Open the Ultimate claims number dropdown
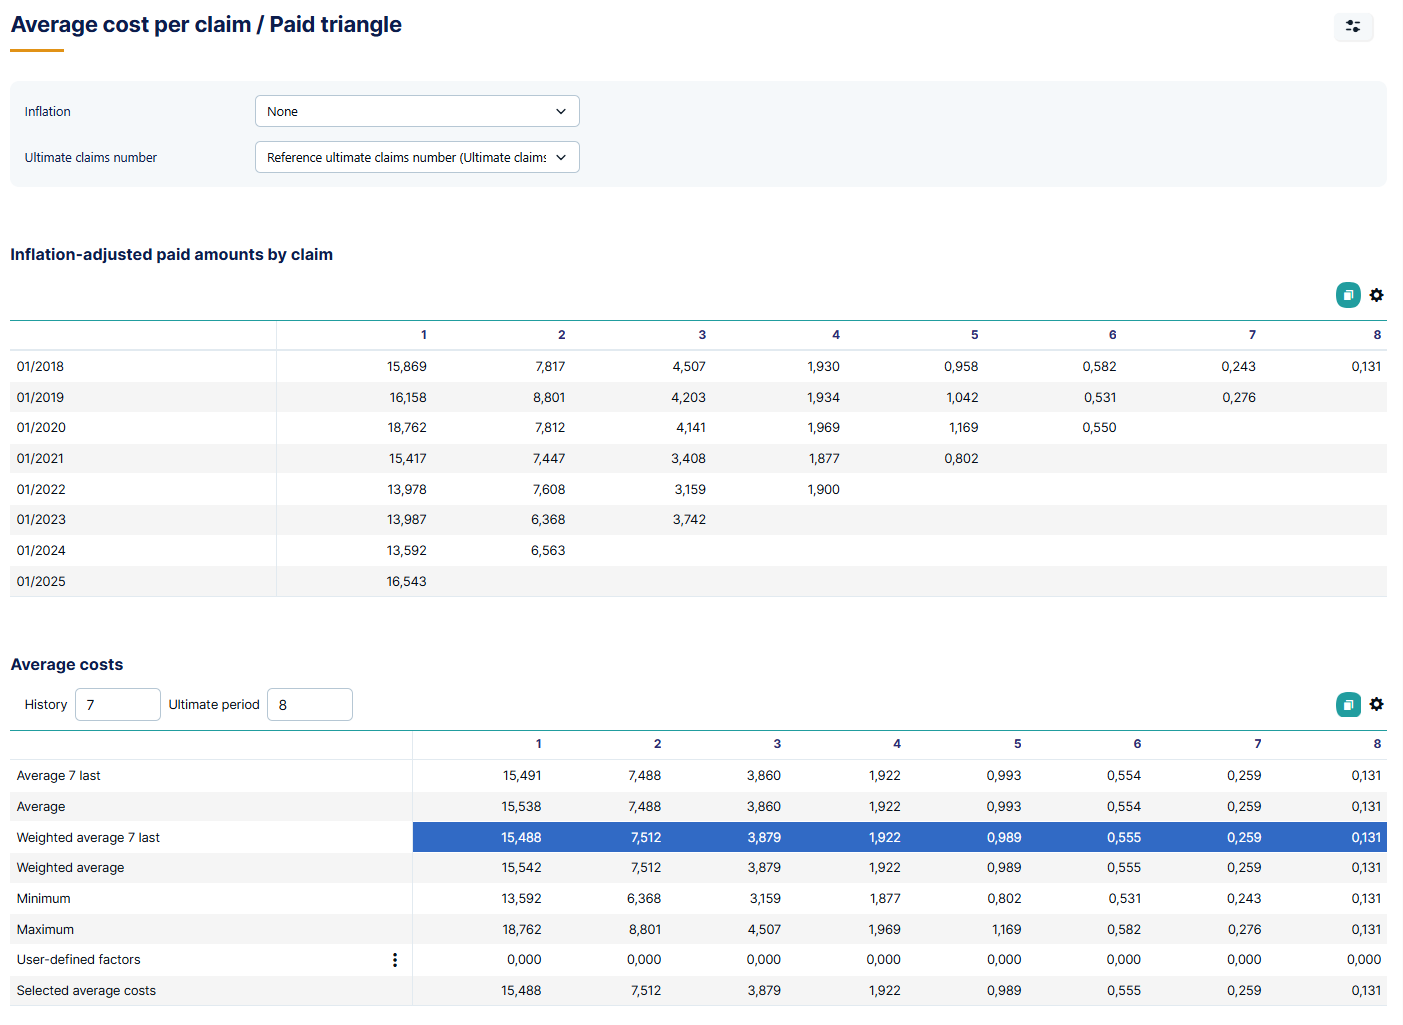1403x1025 pixels. [x=417, y=157]
